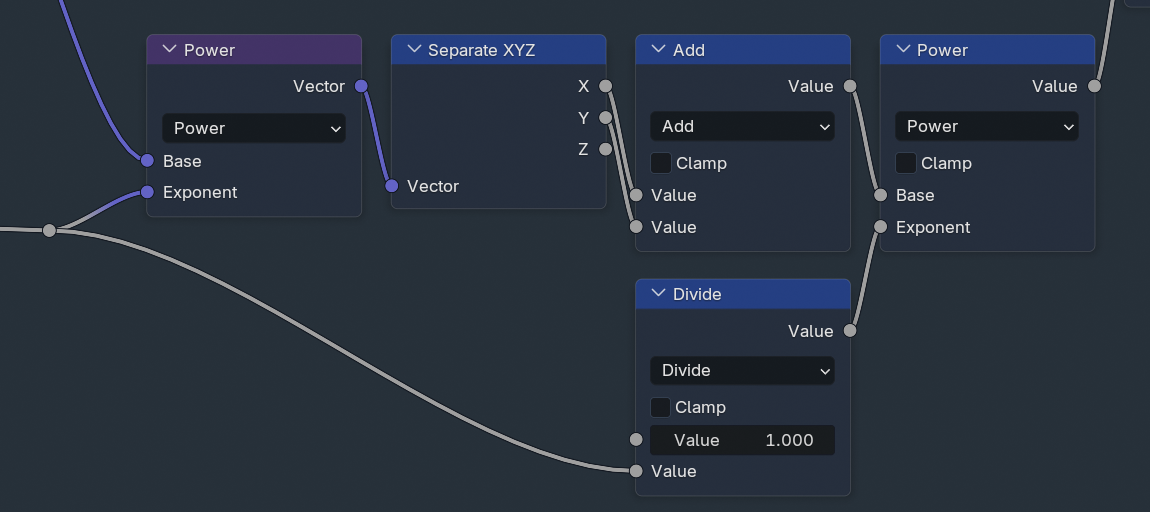Screen dimensions: 1150x512
Task: Collapse the blue math Power node
Action: (x=903, y=49)
